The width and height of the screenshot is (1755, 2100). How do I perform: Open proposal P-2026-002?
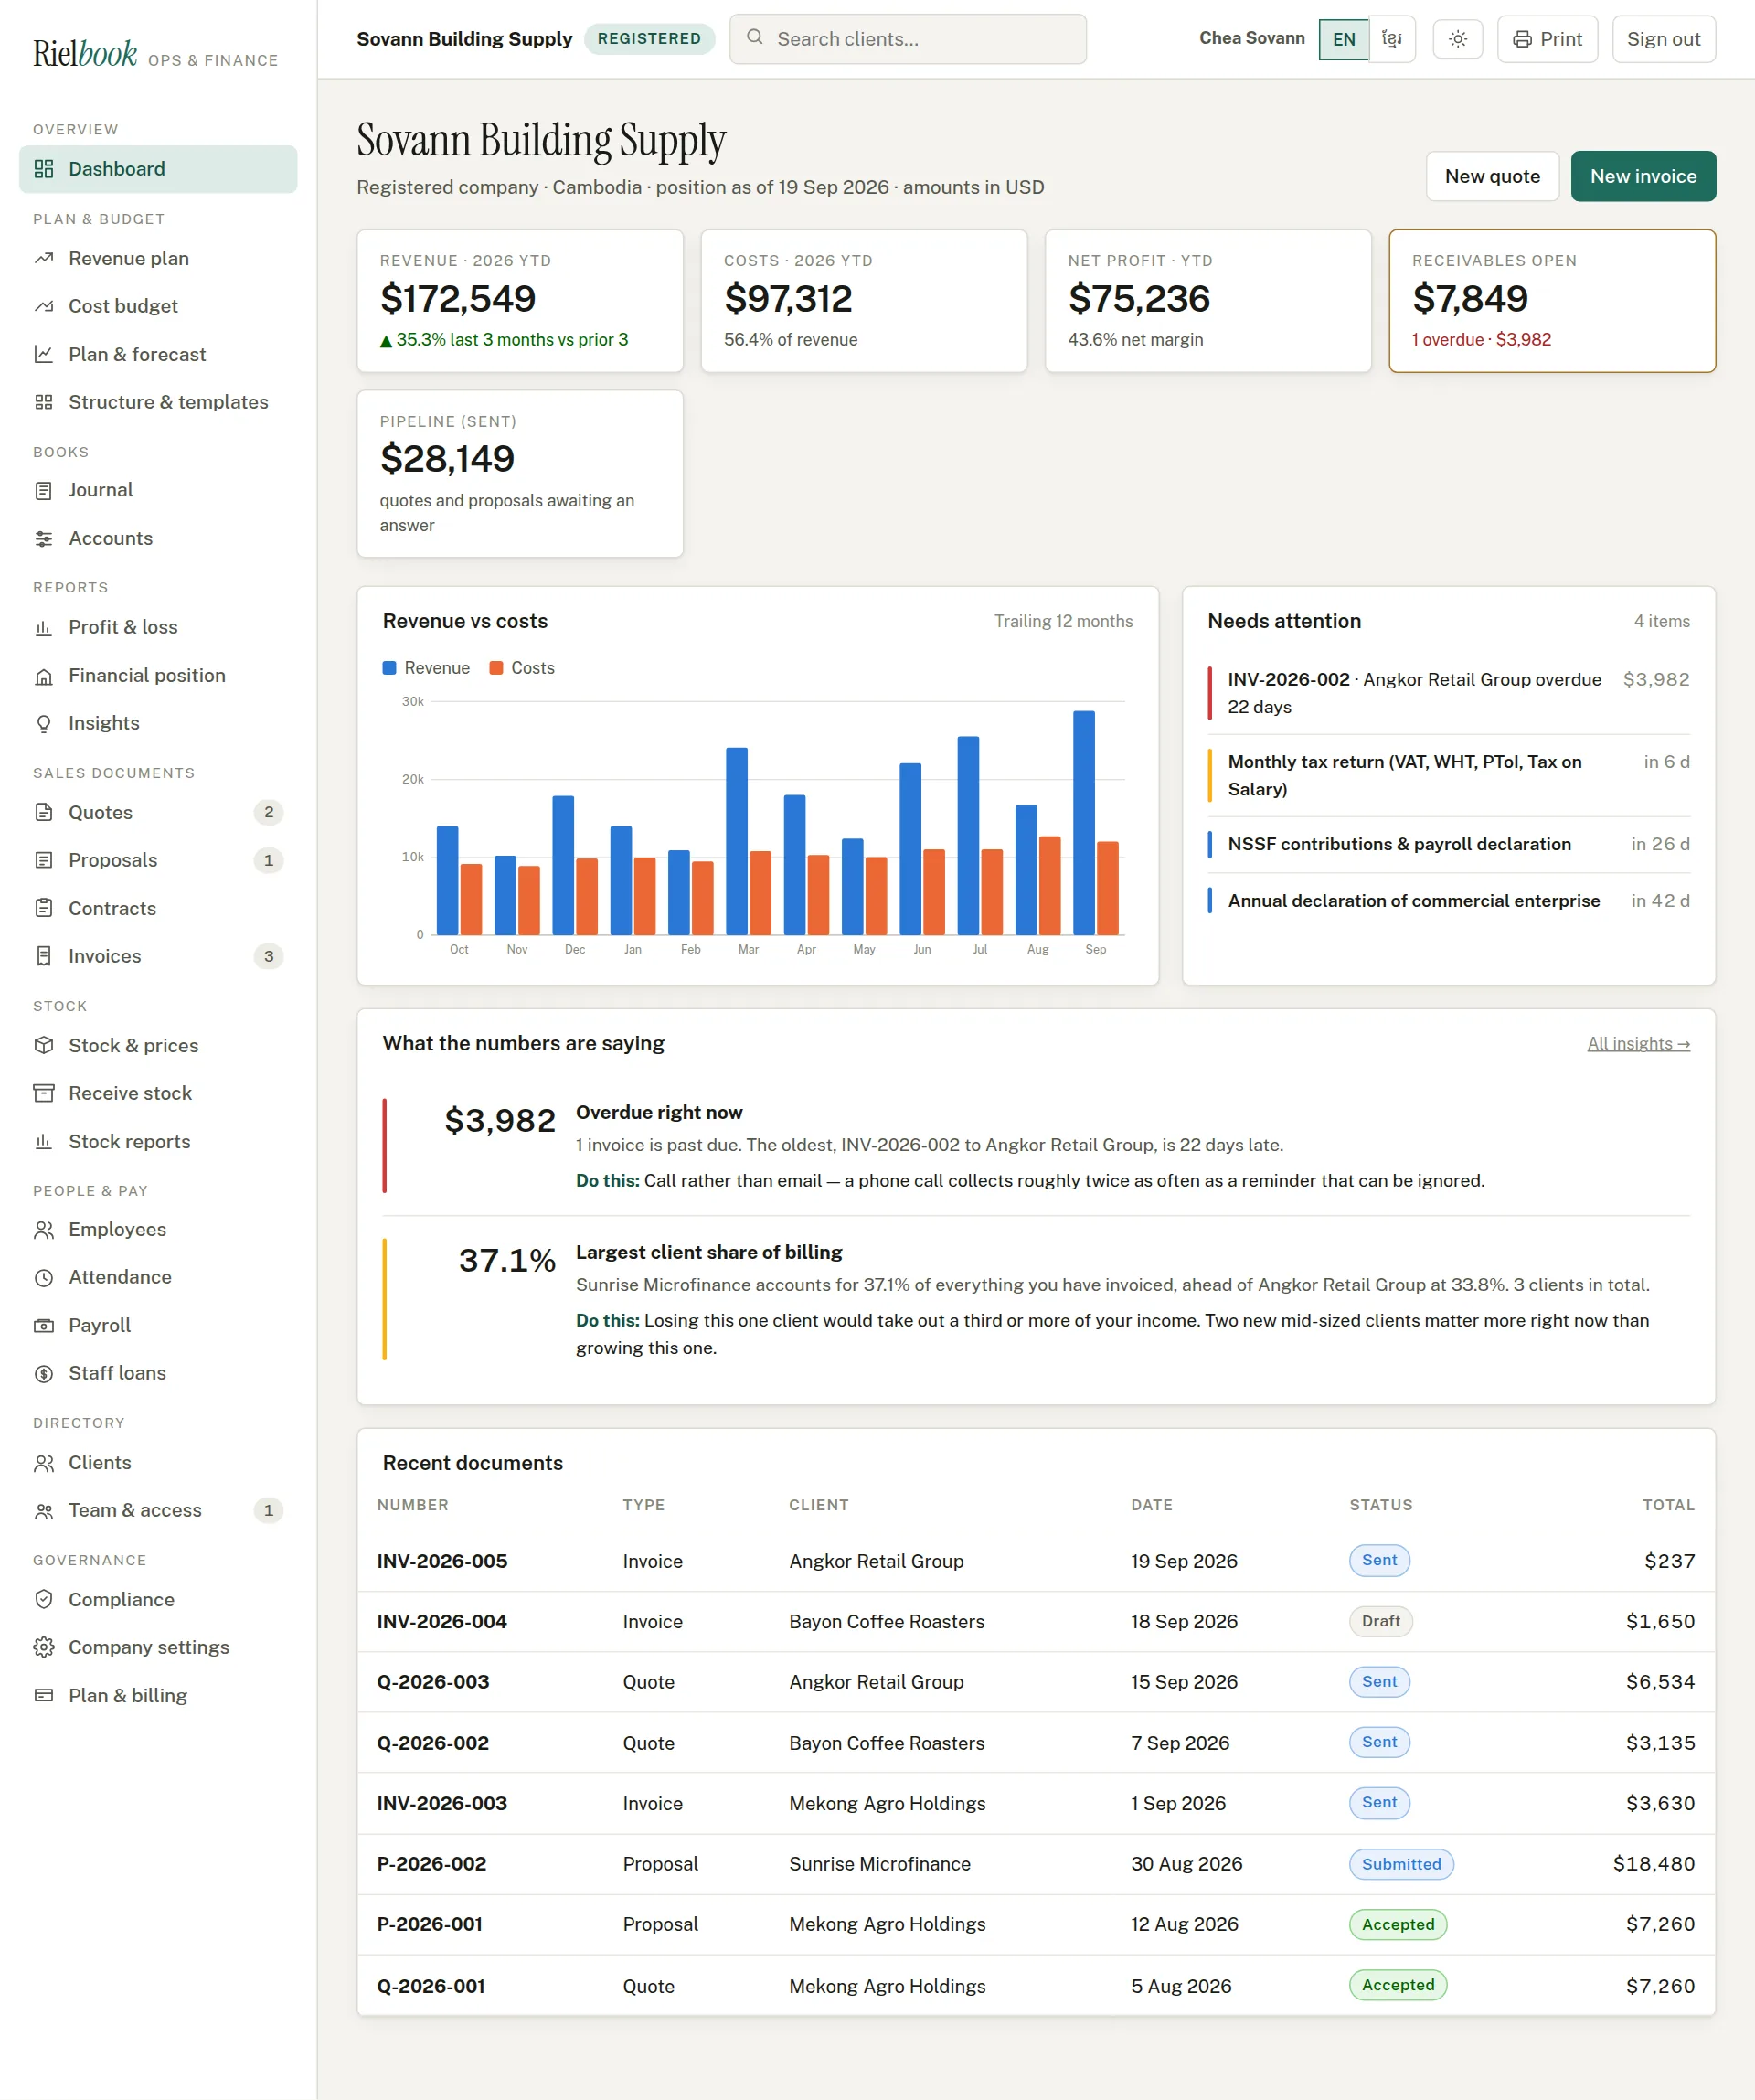1036,1863
